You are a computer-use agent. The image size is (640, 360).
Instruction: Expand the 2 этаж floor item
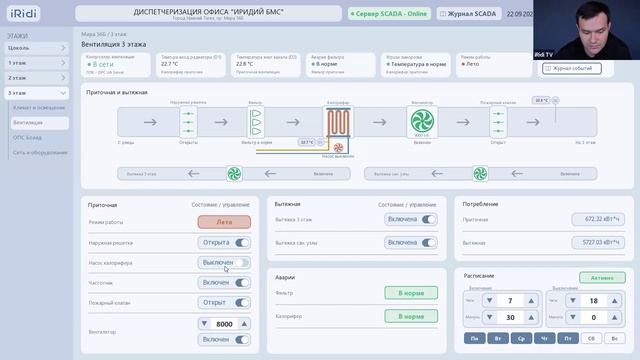36,78
